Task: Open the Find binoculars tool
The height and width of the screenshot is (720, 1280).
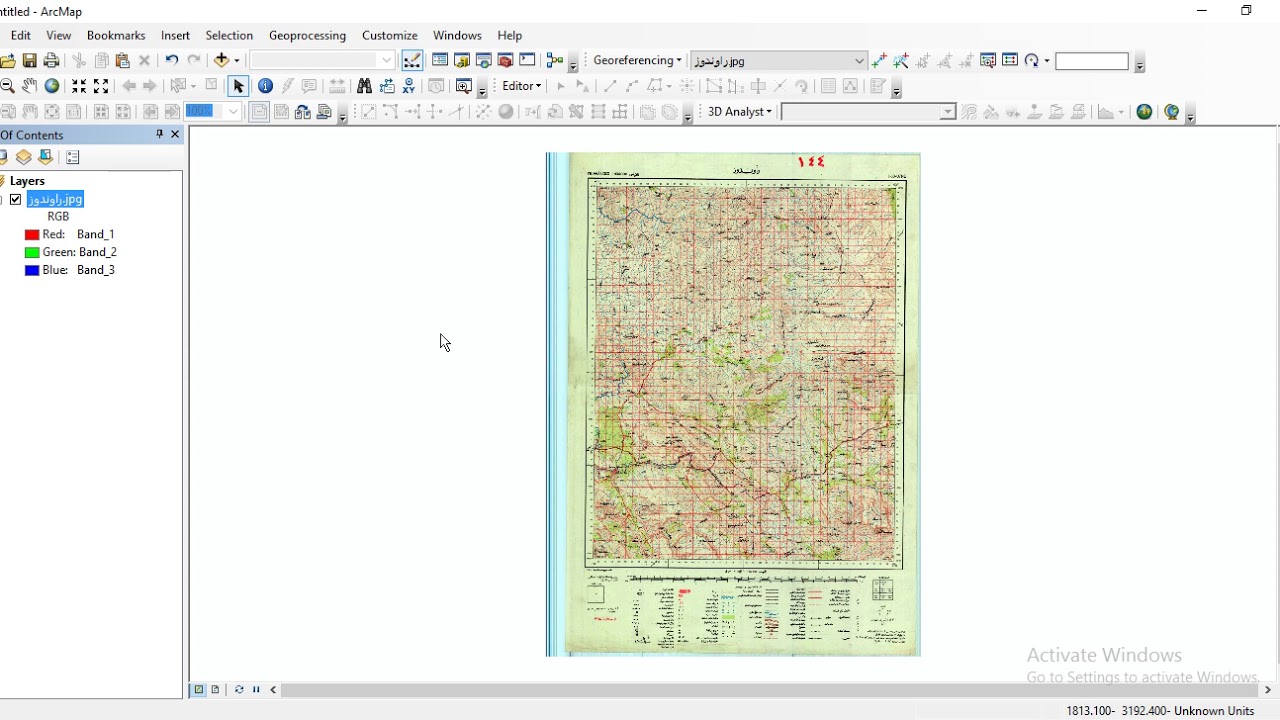Action: click(364, 86)
